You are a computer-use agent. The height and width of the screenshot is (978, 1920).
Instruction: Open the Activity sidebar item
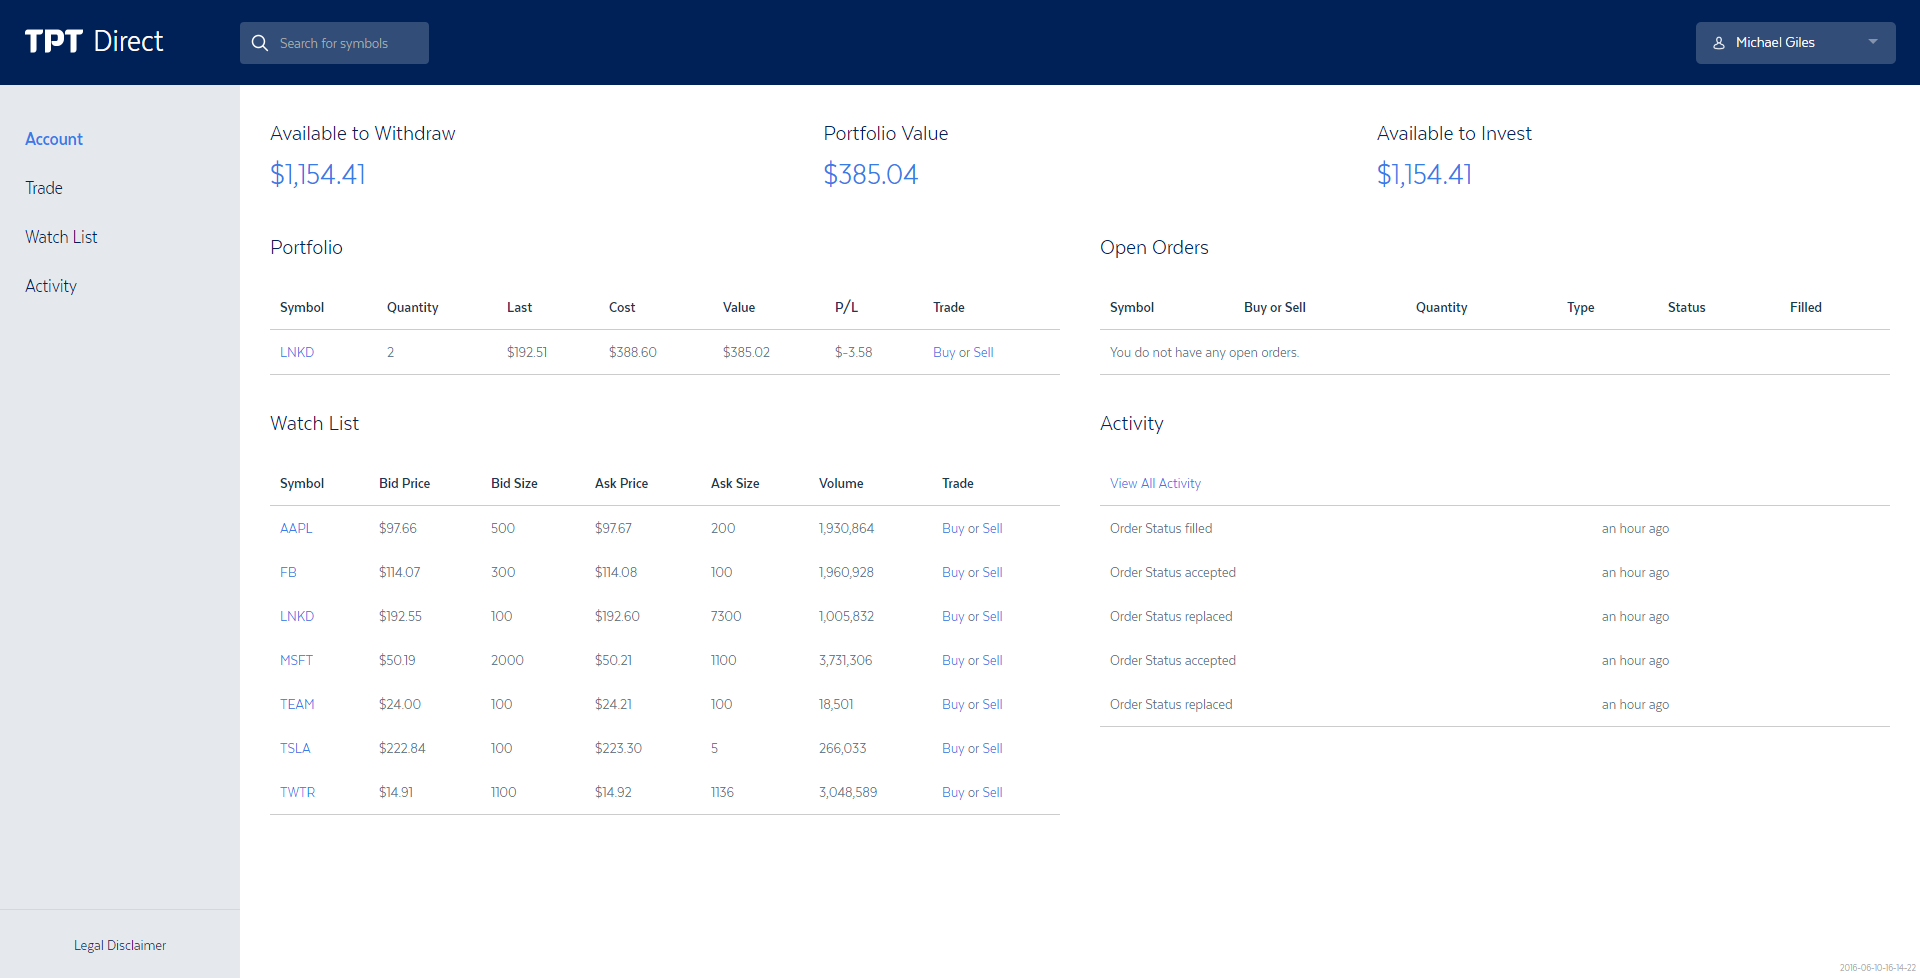pos(51,286)
